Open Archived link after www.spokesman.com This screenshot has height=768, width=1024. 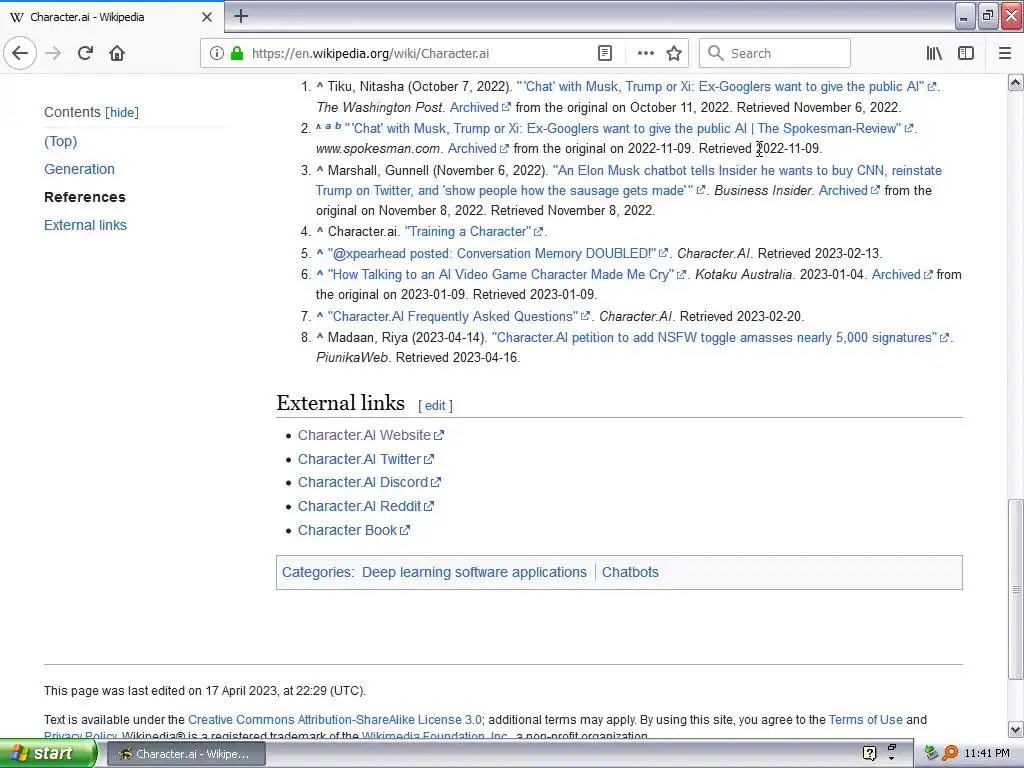[x=478, y=149]
